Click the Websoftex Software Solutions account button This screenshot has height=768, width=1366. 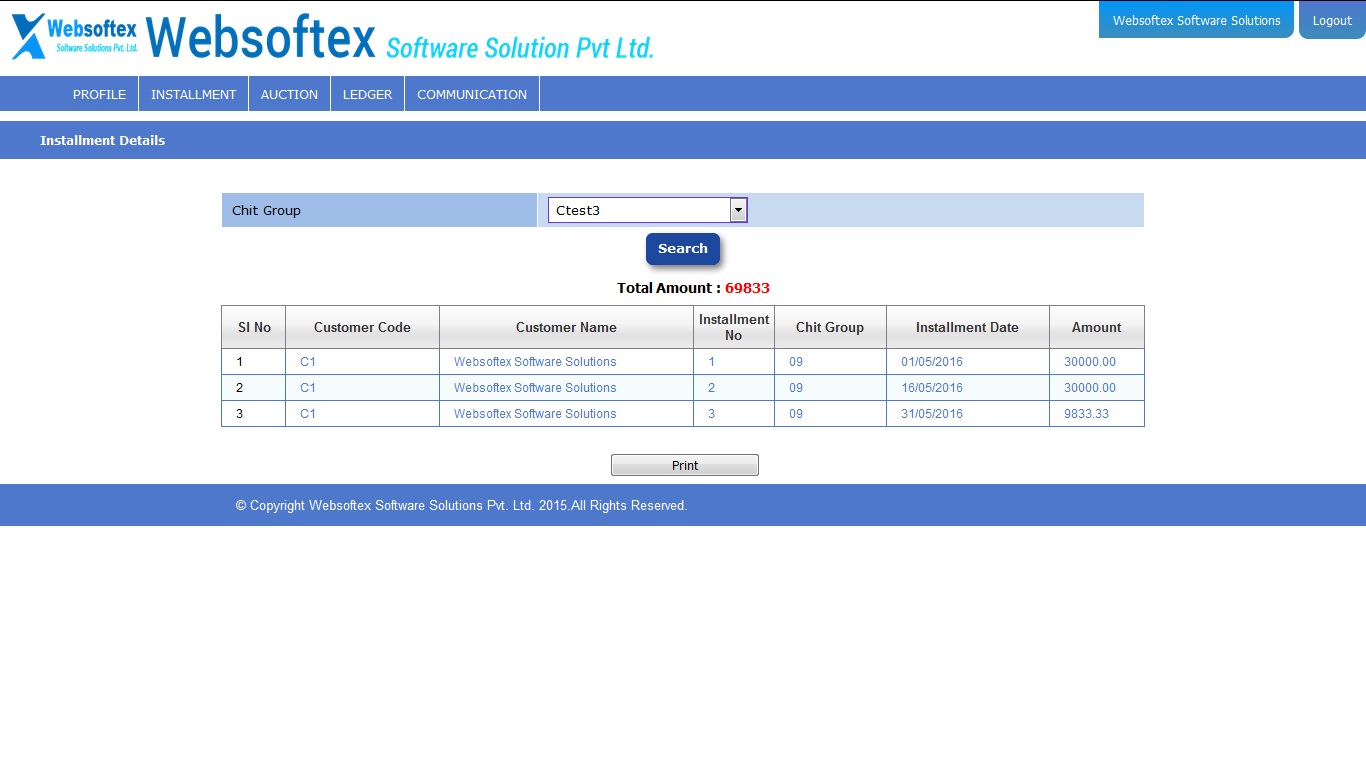coord(1196,20)
